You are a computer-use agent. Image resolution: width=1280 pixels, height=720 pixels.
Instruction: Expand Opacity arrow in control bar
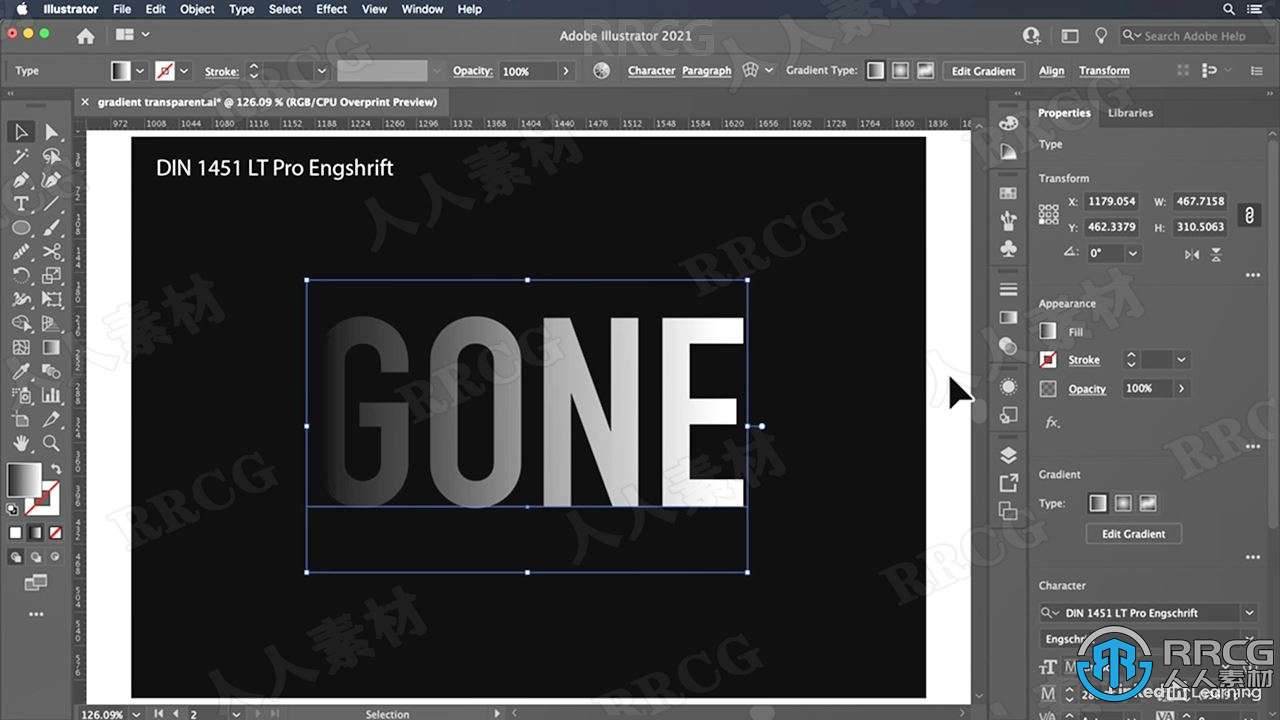[x=566, y=71]
